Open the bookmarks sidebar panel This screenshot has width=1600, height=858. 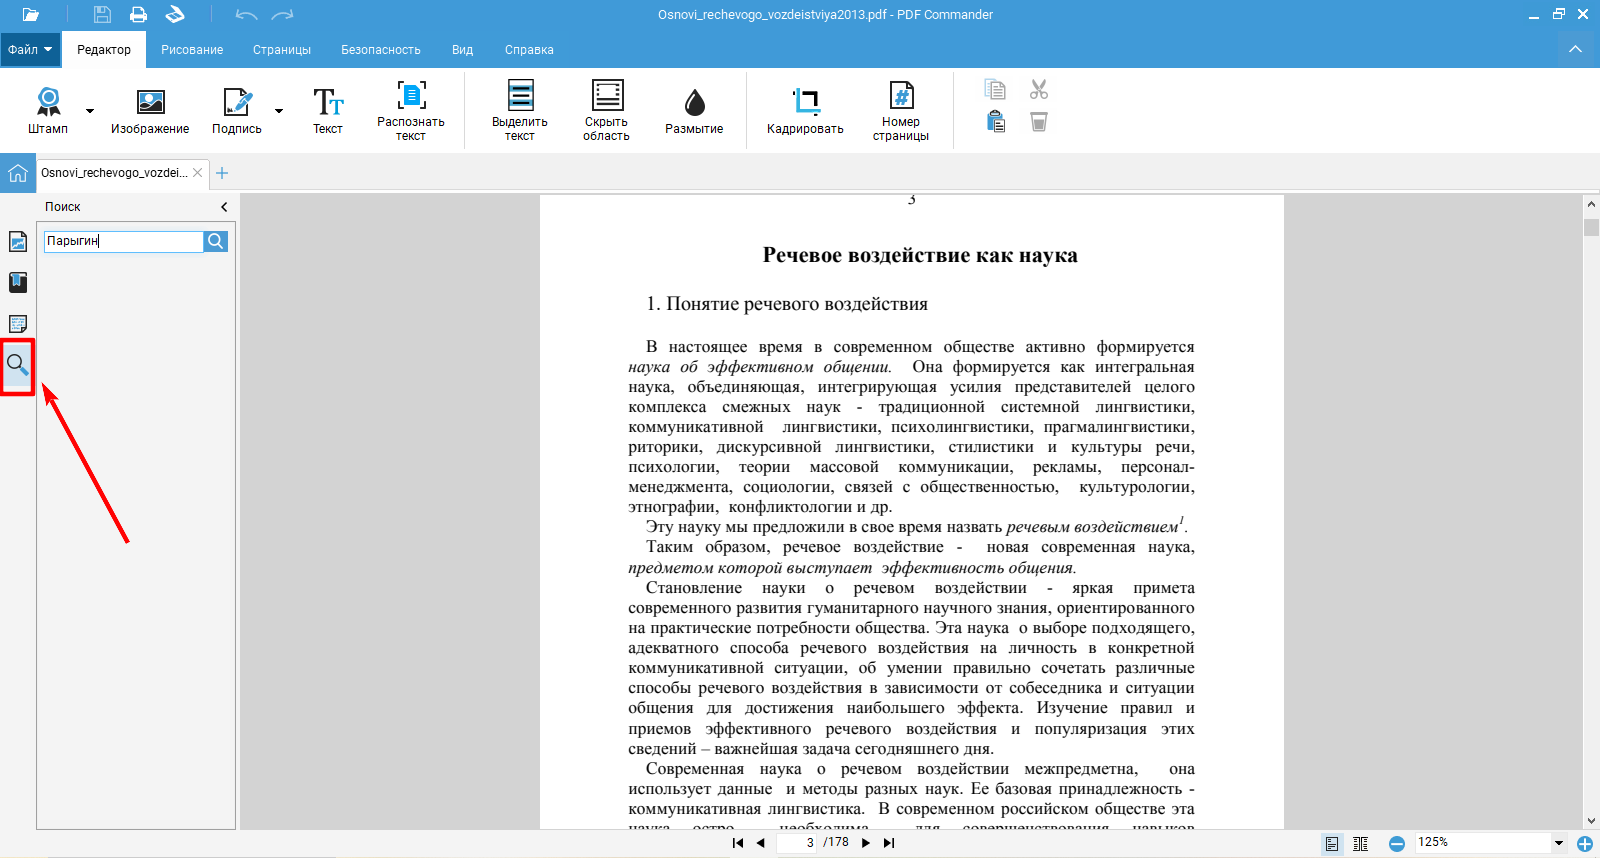(18, 282)
